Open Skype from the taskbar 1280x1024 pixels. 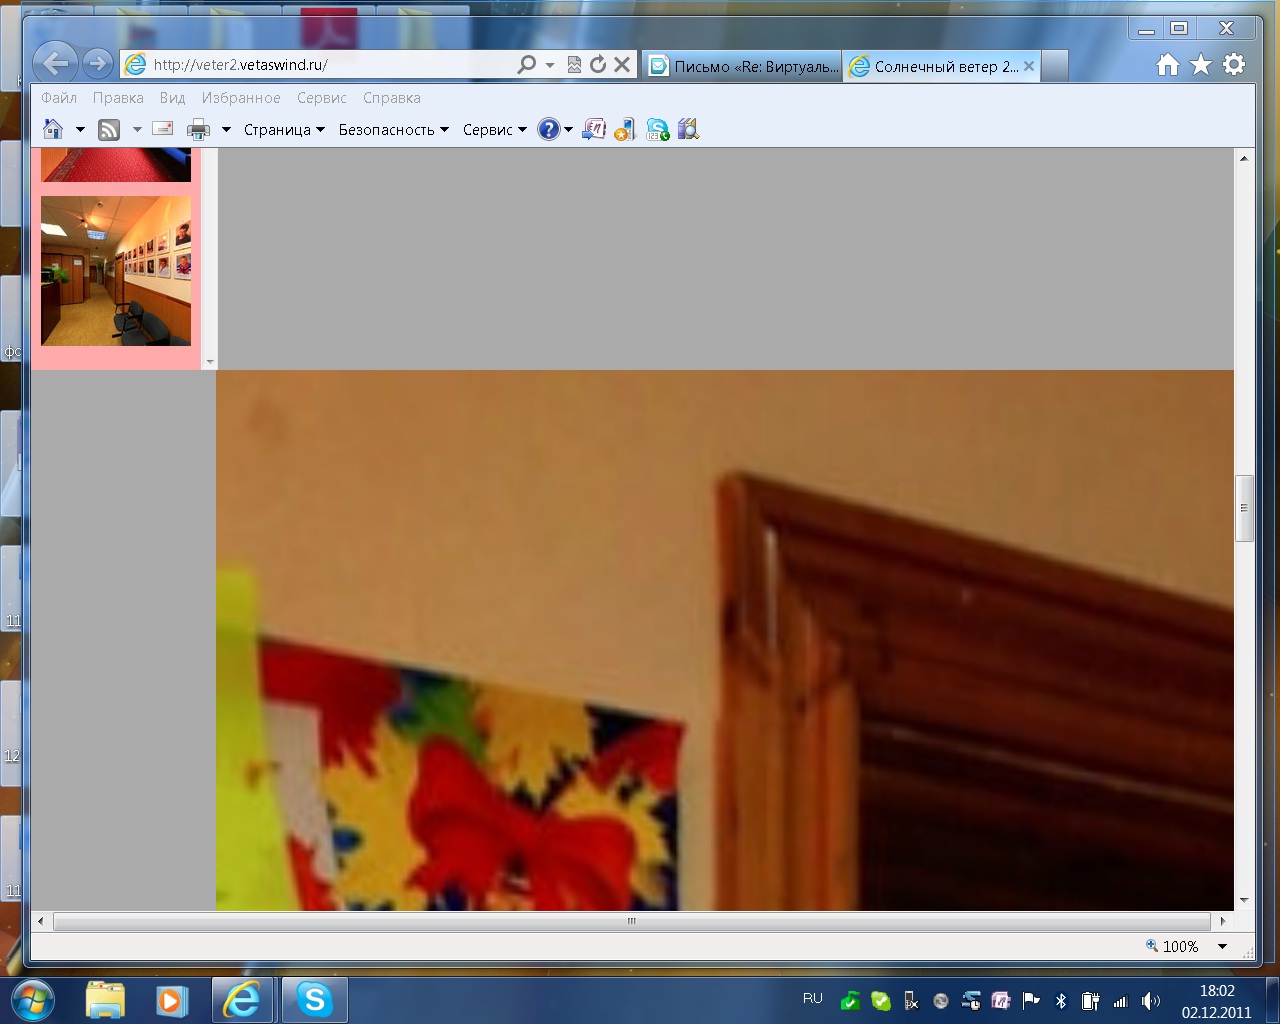[314, 1000]
